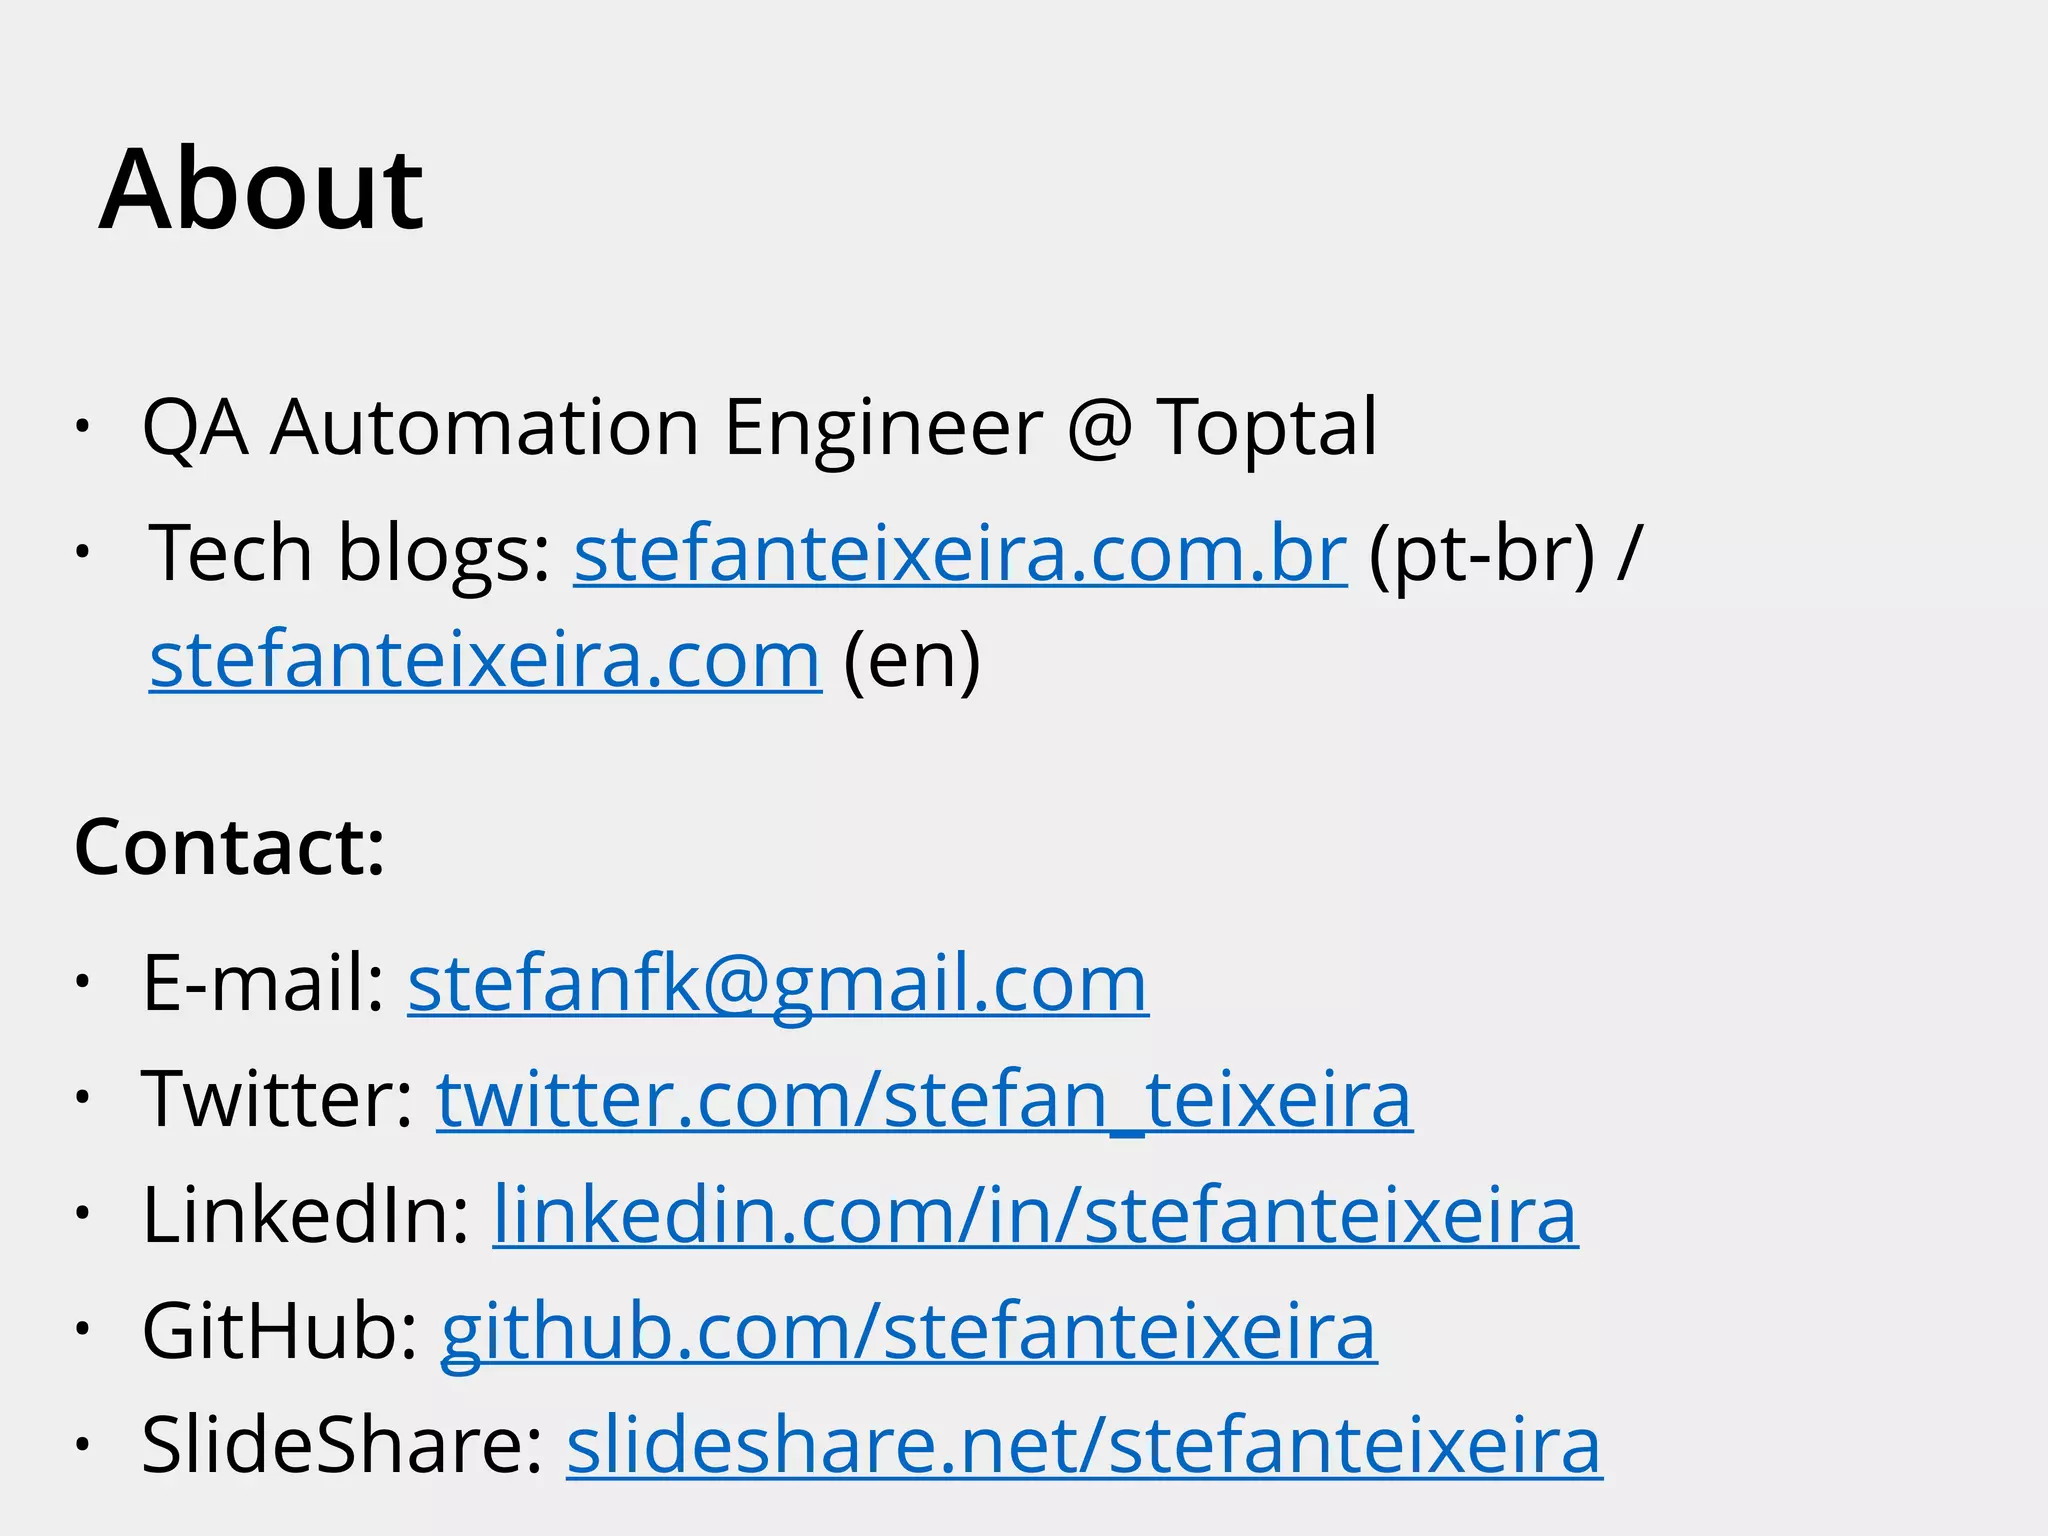
Task: Click the bullet point before SlideShare
Action: (x=82, y=1445)
